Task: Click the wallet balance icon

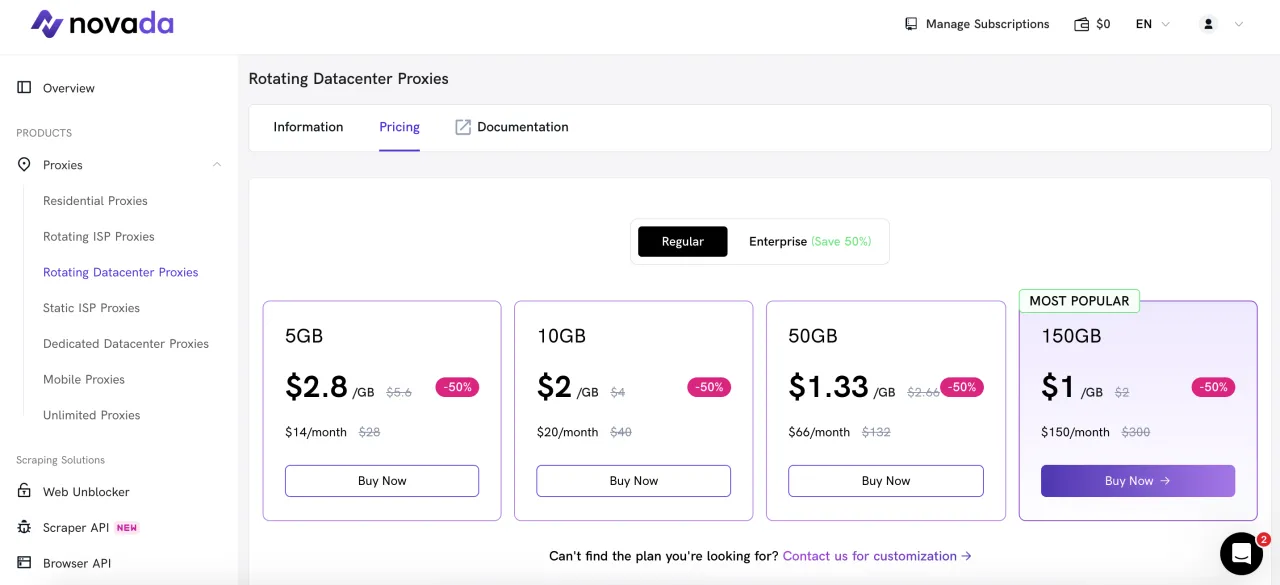Action: pyautogui.click(x=1081, y=24)
